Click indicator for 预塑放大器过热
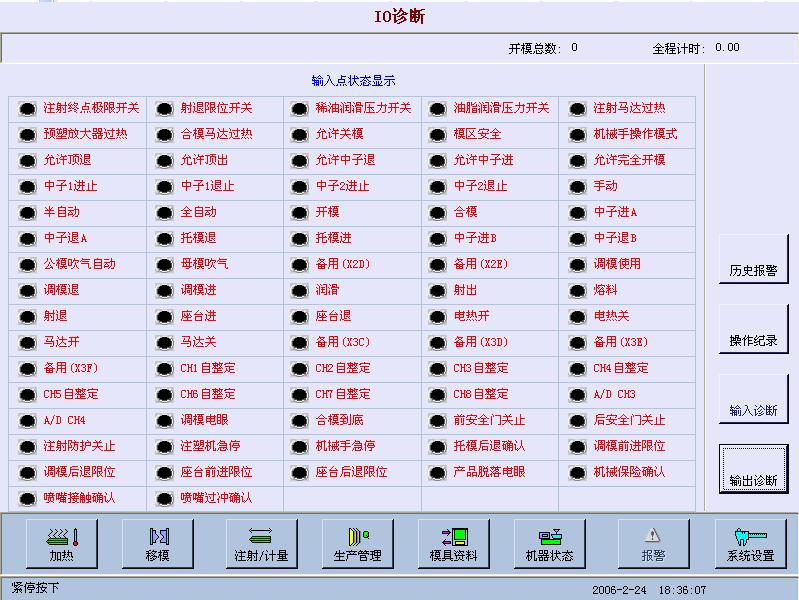799x600 pixels. [x=28, y=135]
